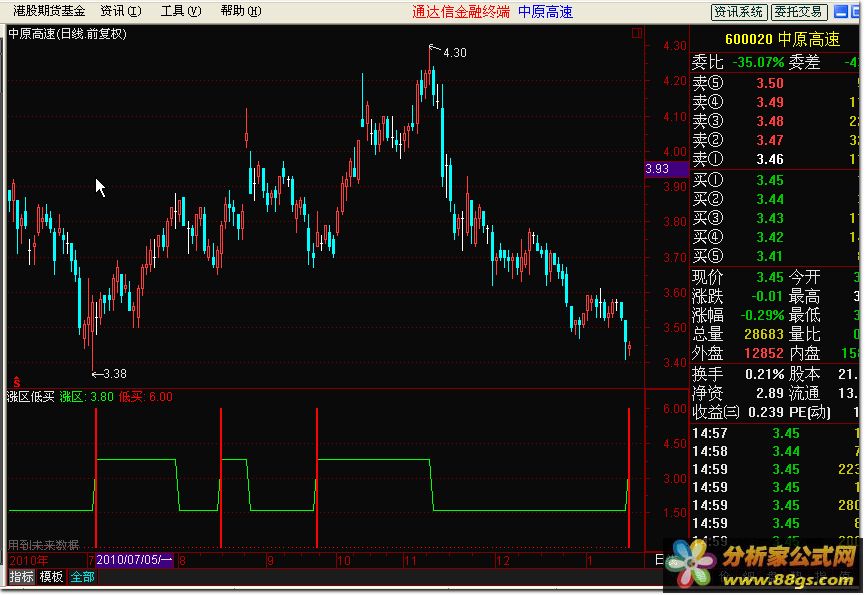Click the 低买: 6.00 indicator value
The width and height of the screenshot is (865, 595).
[146, 396]
